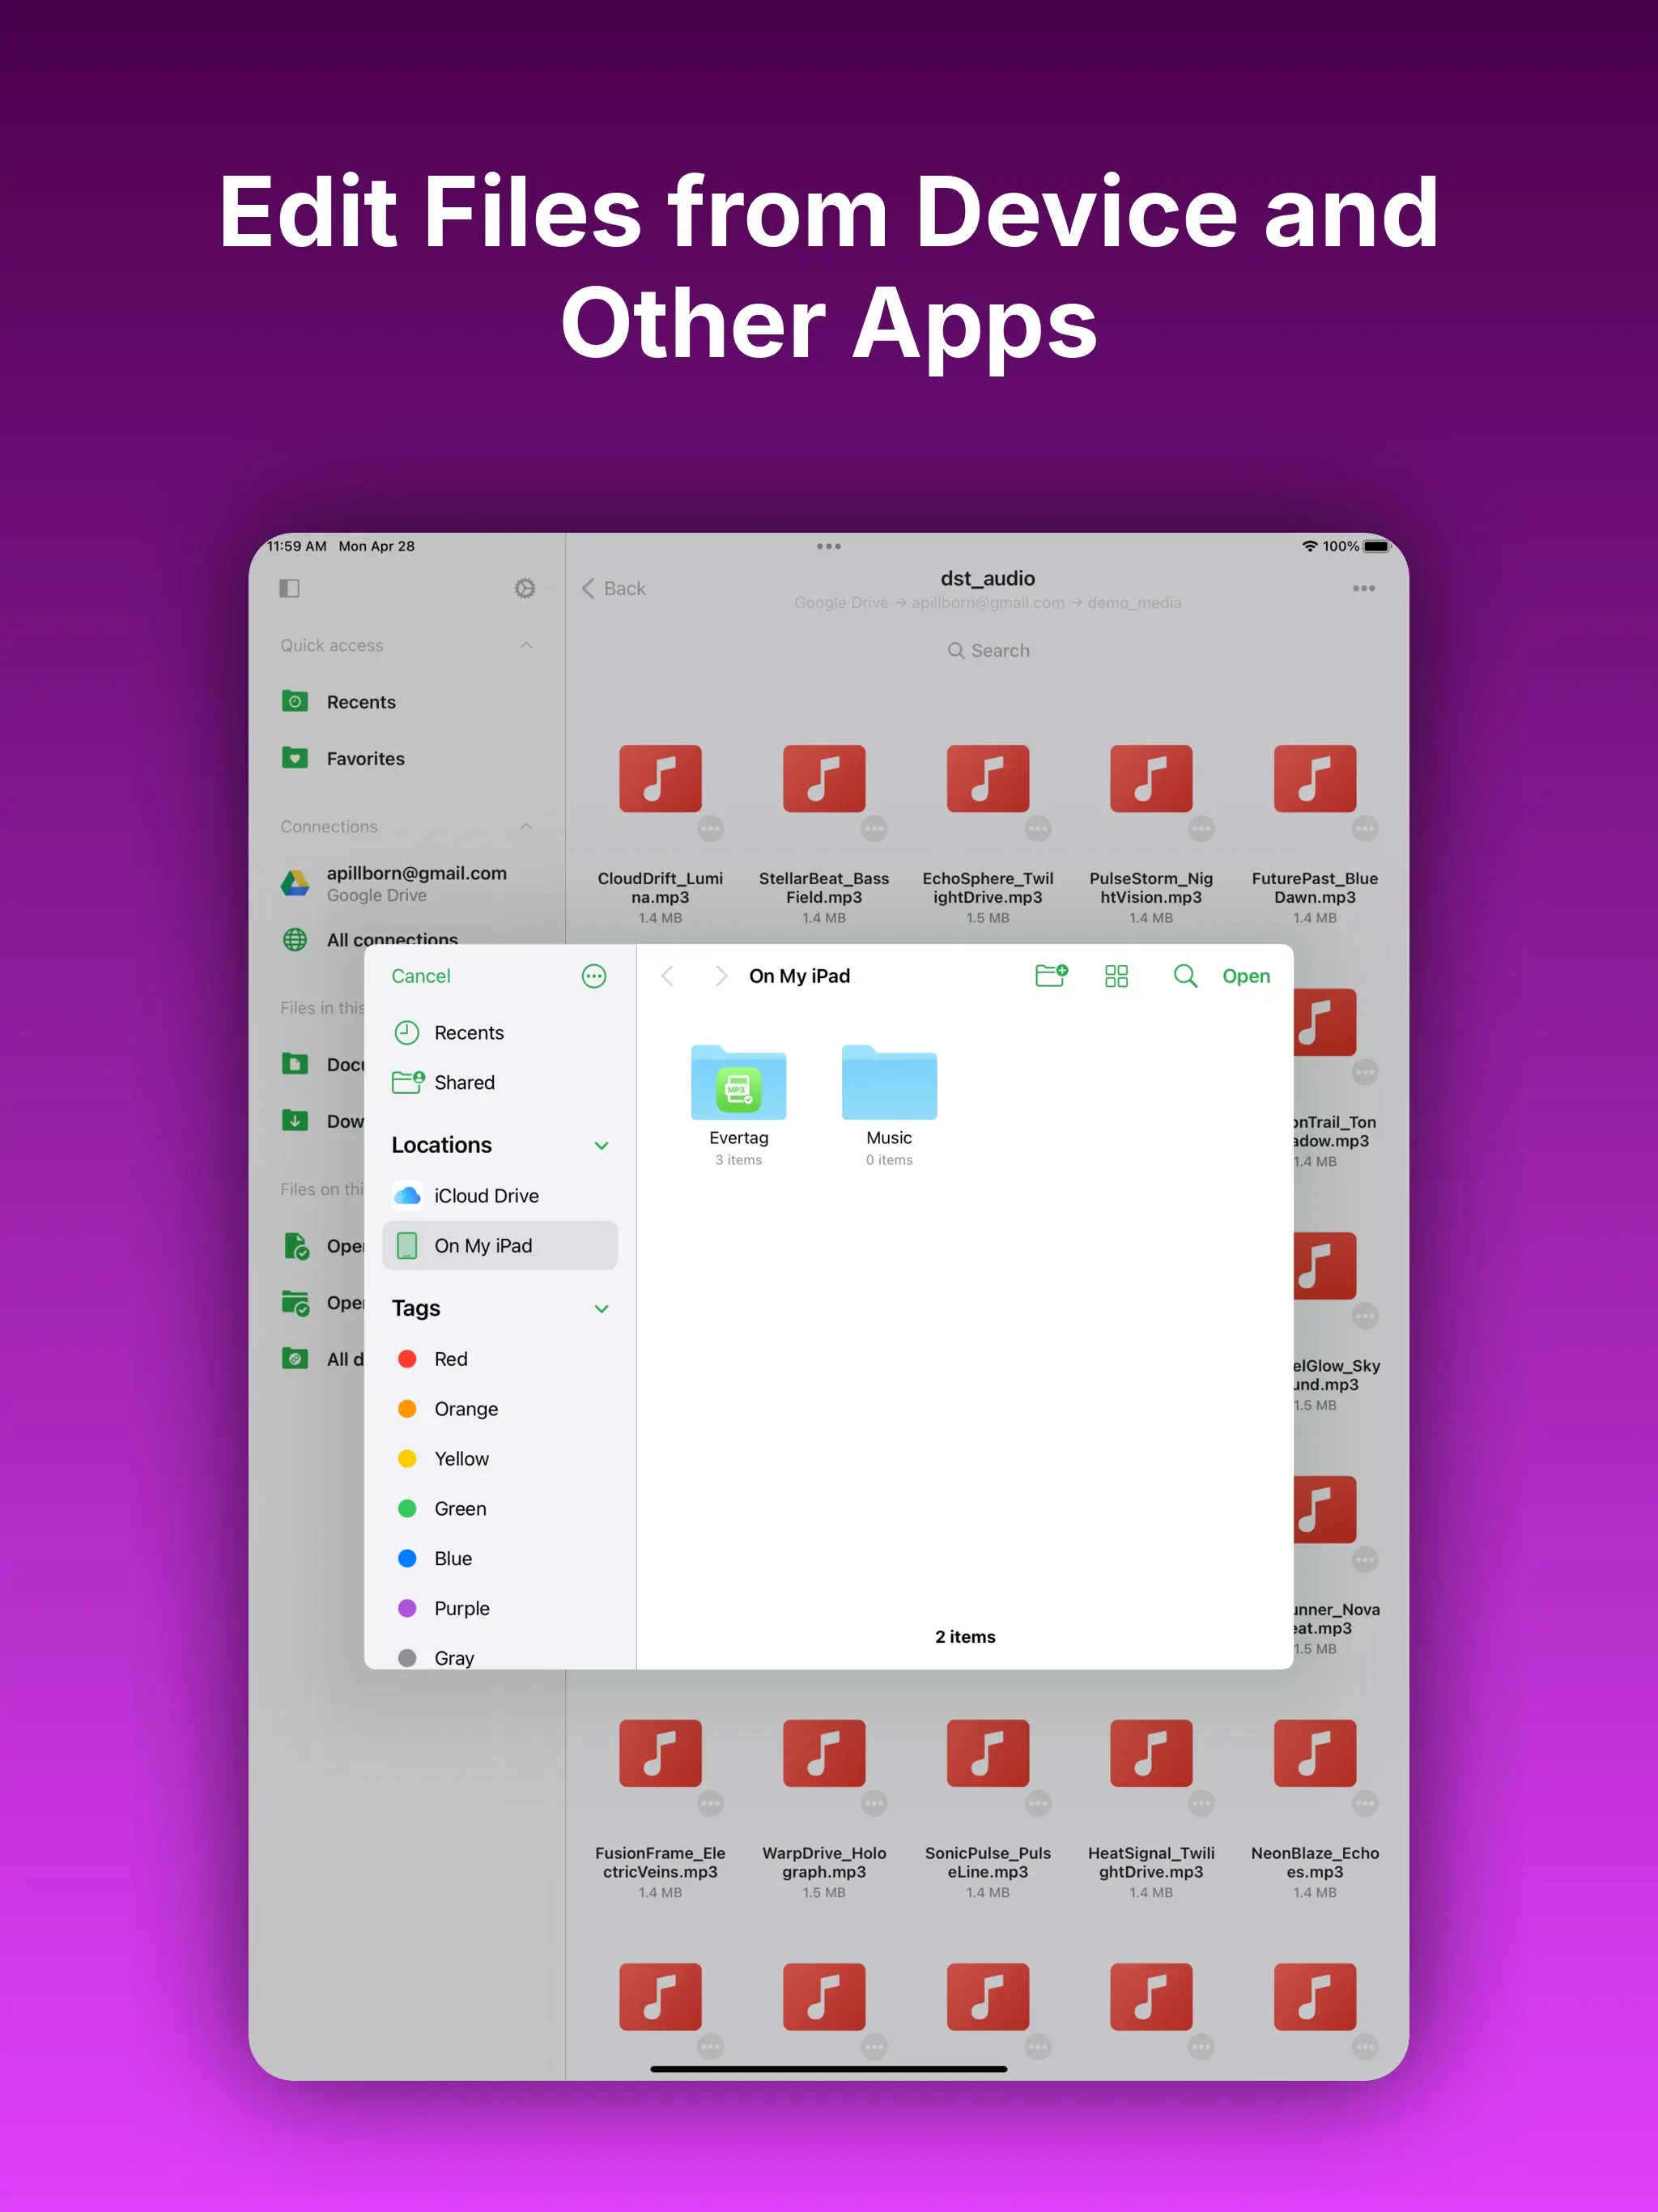
Task: Open the top-right more options ellipsis
Action: [x=1363, y=588]
